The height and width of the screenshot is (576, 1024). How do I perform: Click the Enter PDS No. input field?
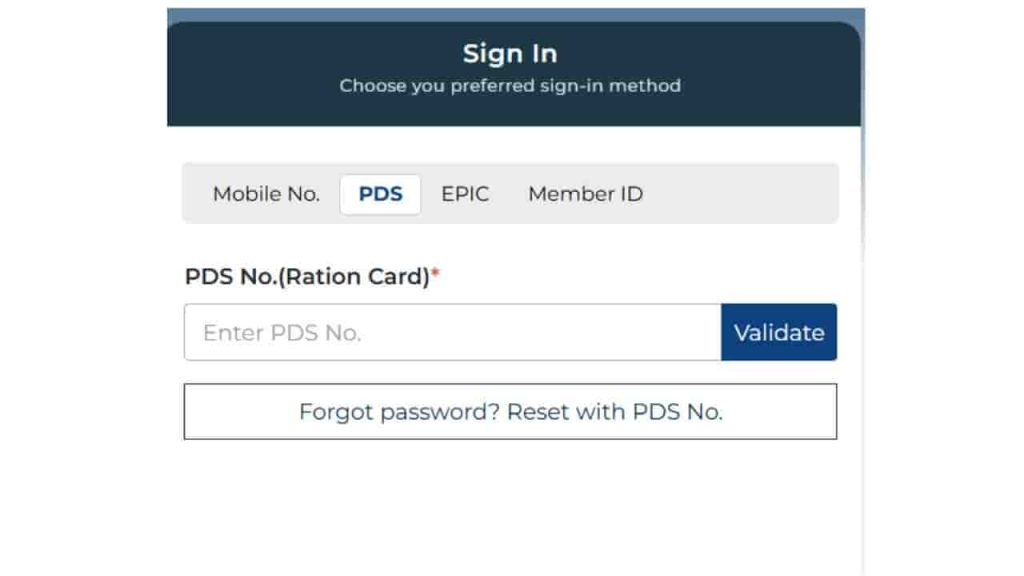452,332
